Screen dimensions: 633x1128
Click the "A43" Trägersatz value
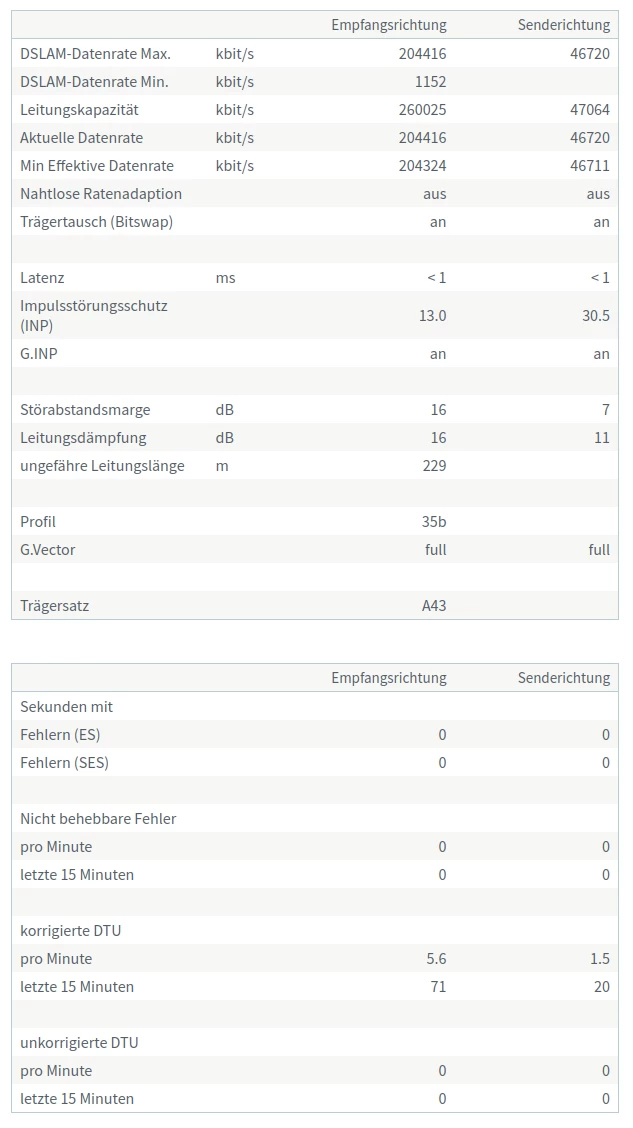[x=434, y=606]
